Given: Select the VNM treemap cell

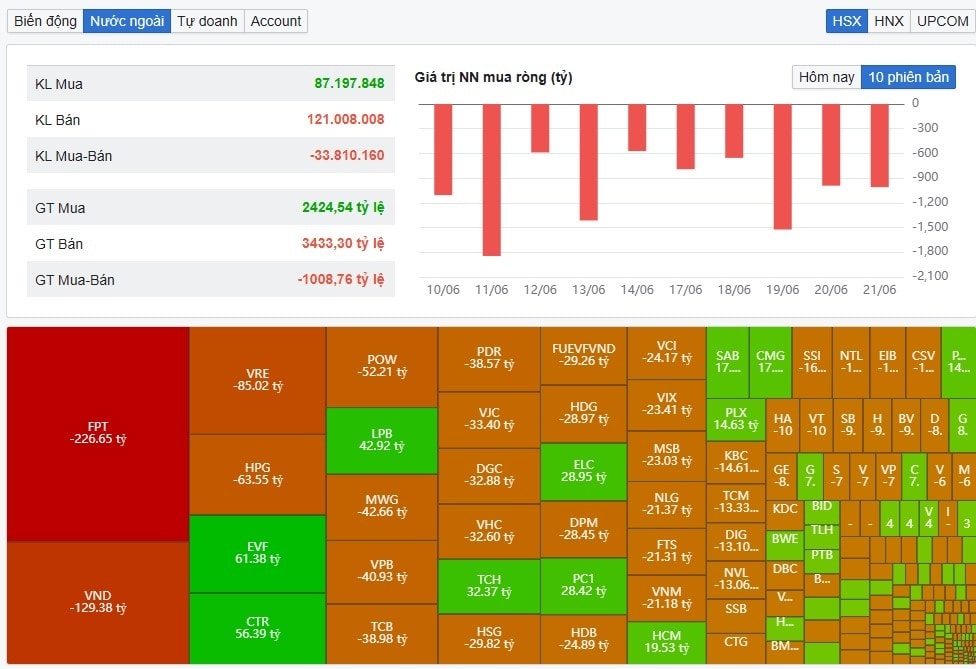Looking at the screenshot, I should tap(667, 598).
